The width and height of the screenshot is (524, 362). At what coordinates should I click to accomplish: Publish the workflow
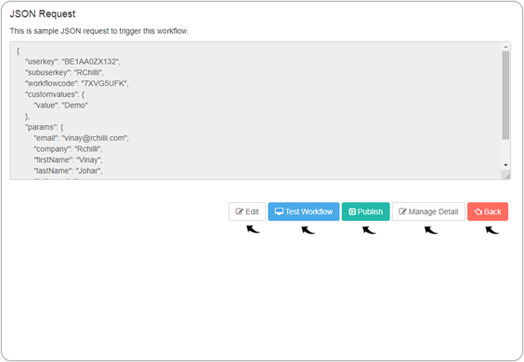click(x=366, y=212)
